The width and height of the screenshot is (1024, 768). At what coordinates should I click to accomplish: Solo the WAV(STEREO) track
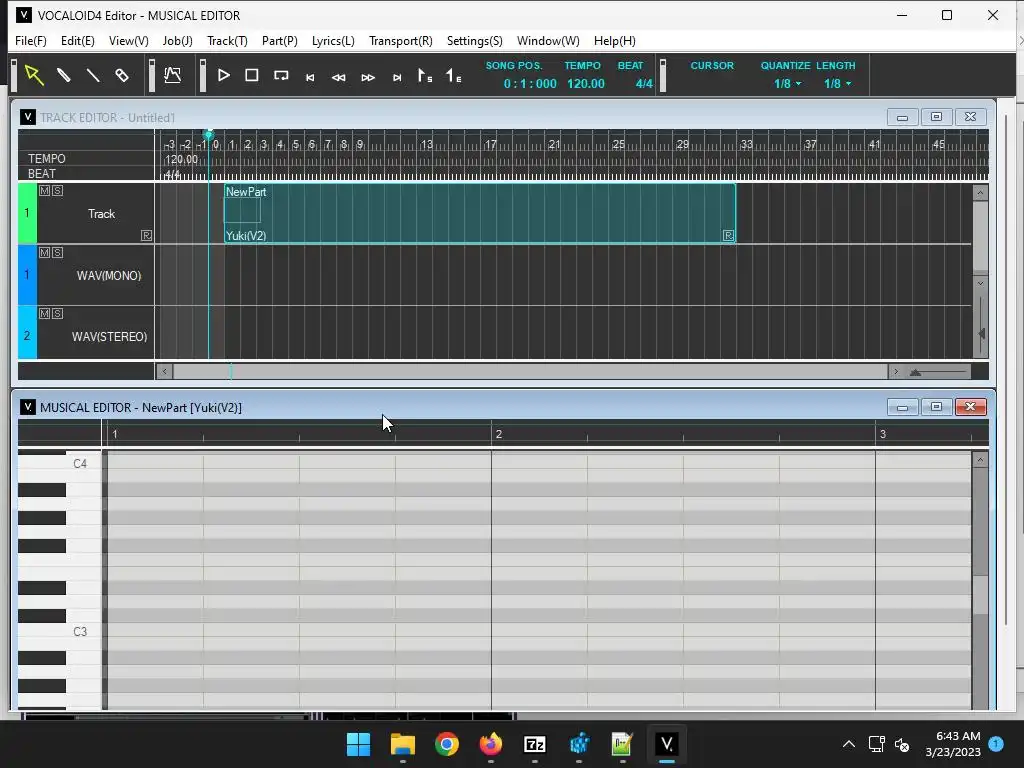(57, 313)
